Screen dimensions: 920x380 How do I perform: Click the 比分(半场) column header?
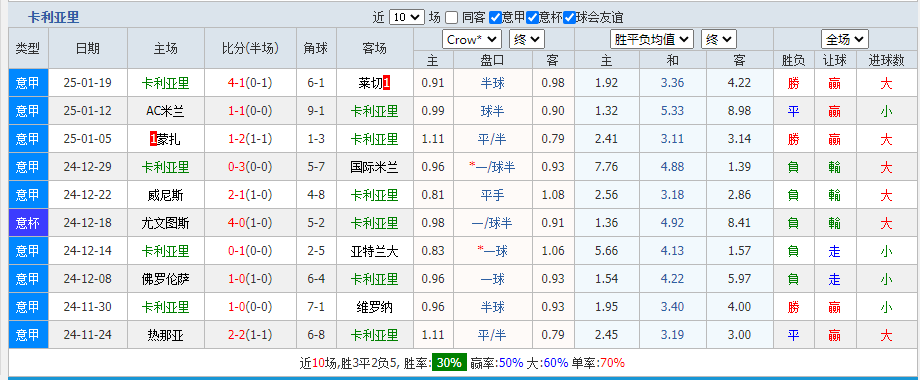point(250,48)
